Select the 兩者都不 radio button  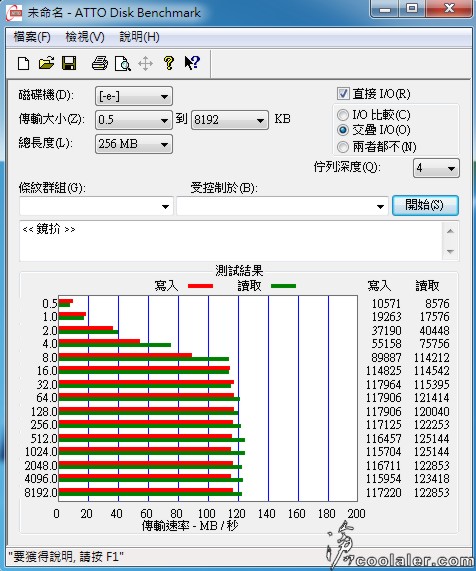coord(343,147)
